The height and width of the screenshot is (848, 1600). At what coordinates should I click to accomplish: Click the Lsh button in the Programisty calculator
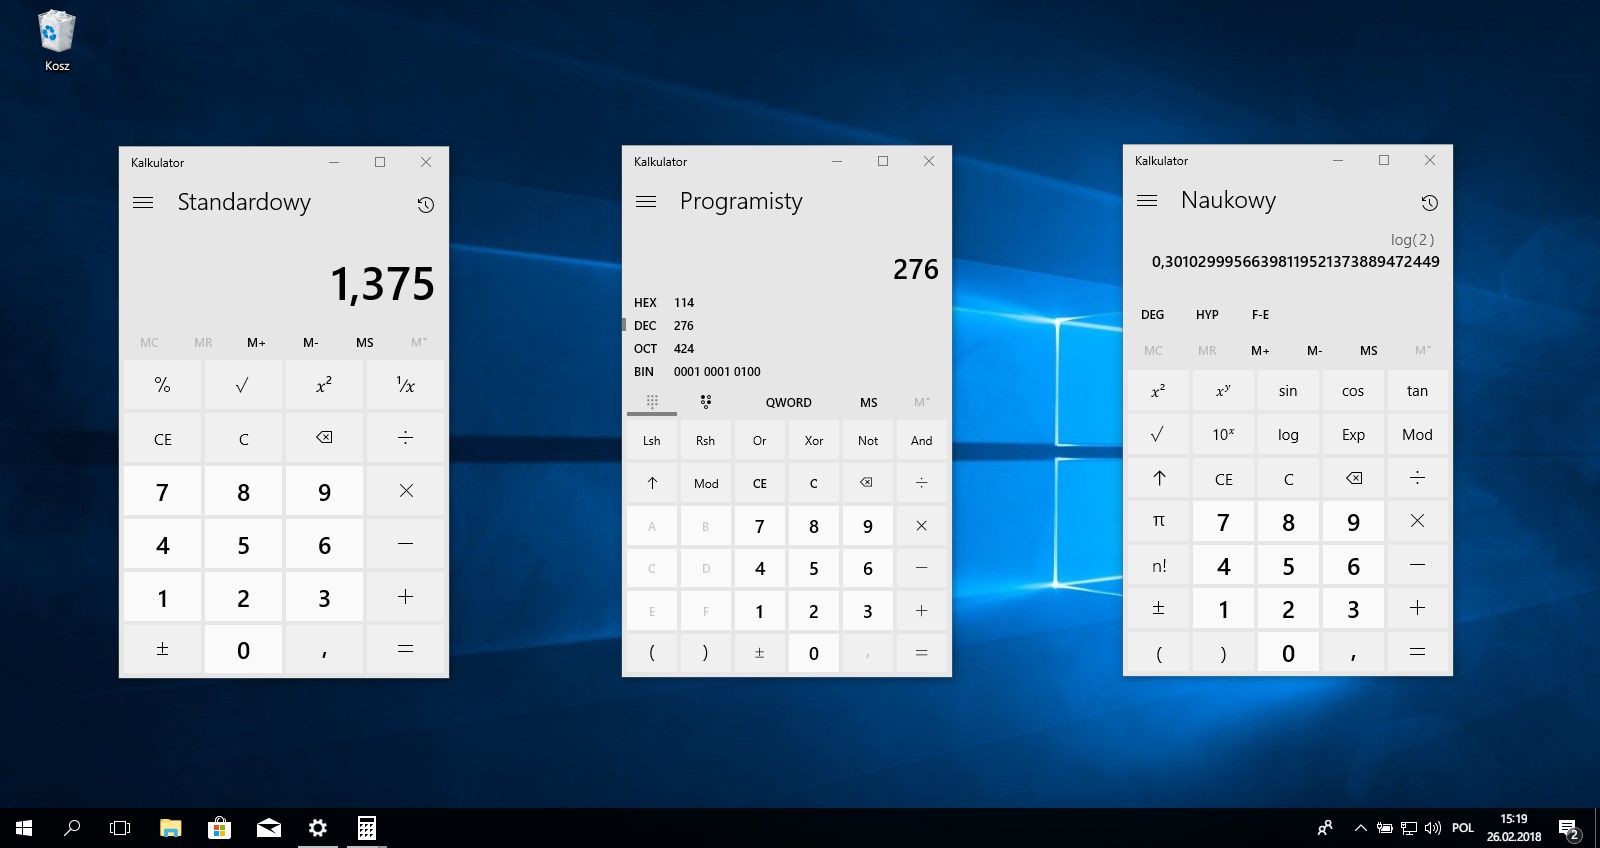point(652,440)
